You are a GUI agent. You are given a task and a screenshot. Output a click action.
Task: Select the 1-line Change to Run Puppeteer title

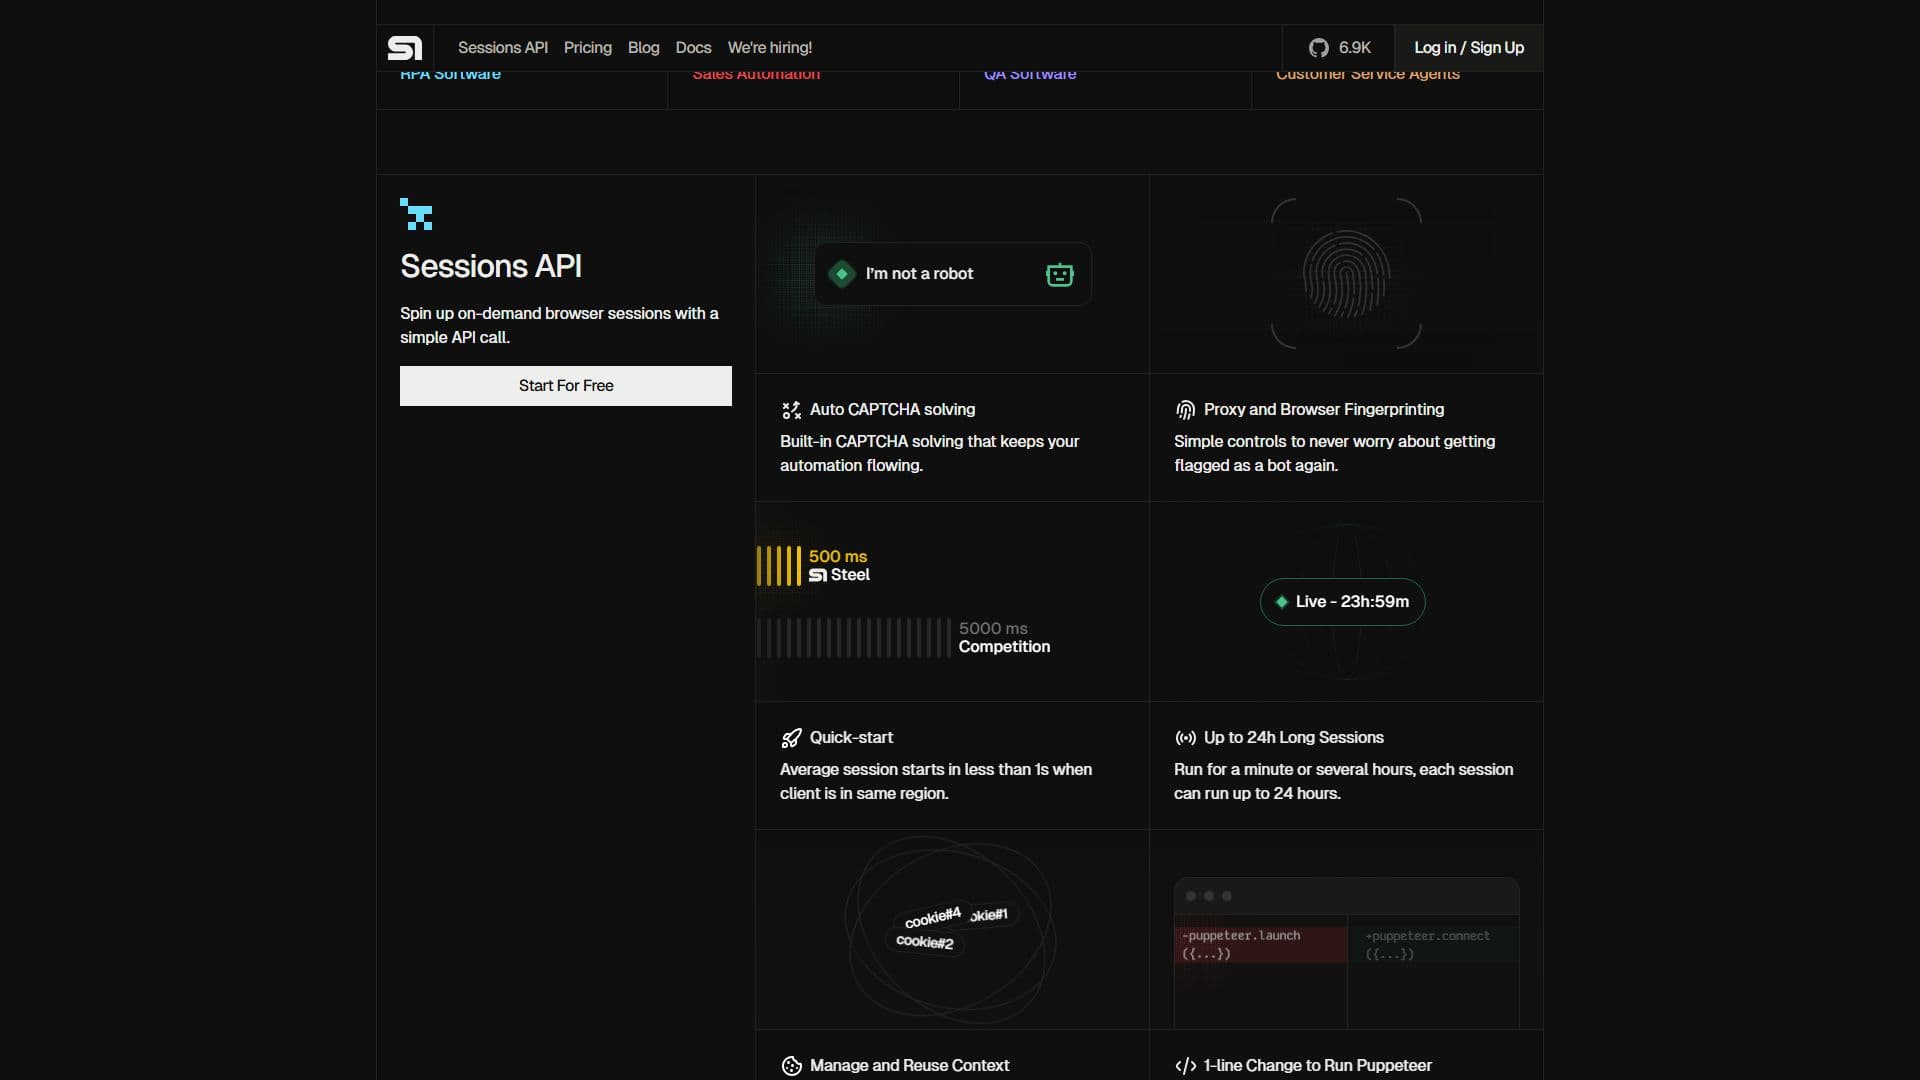point(1318,1066)
